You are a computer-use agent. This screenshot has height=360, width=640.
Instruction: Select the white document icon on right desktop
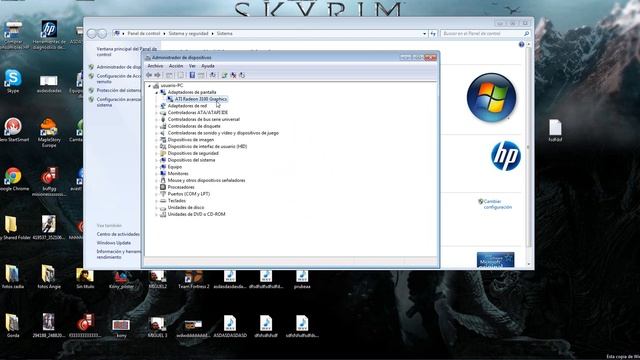click(x=555, y=130)
